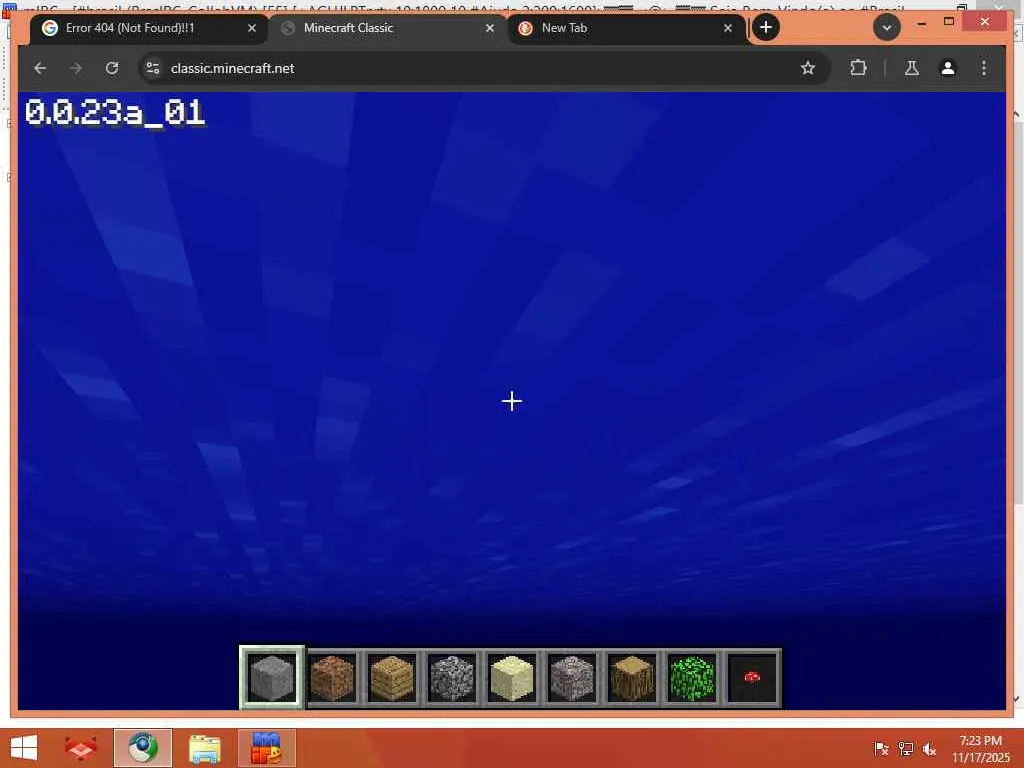1024x768 pixels.
Task: Open the browser extensions puzzle icon
Action: tap(858, 68)
